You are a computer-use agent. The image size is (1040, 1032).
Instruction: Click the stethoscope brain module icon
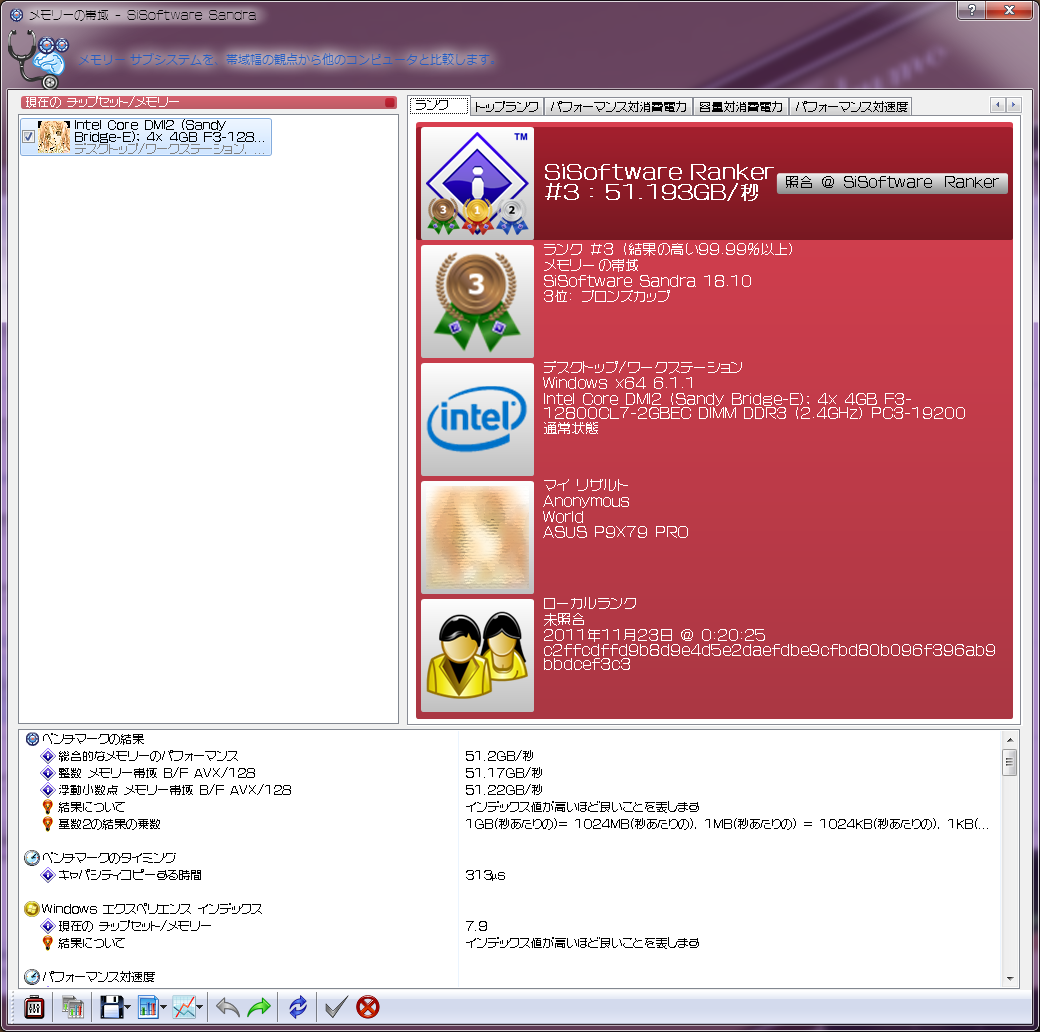[38, 58]
